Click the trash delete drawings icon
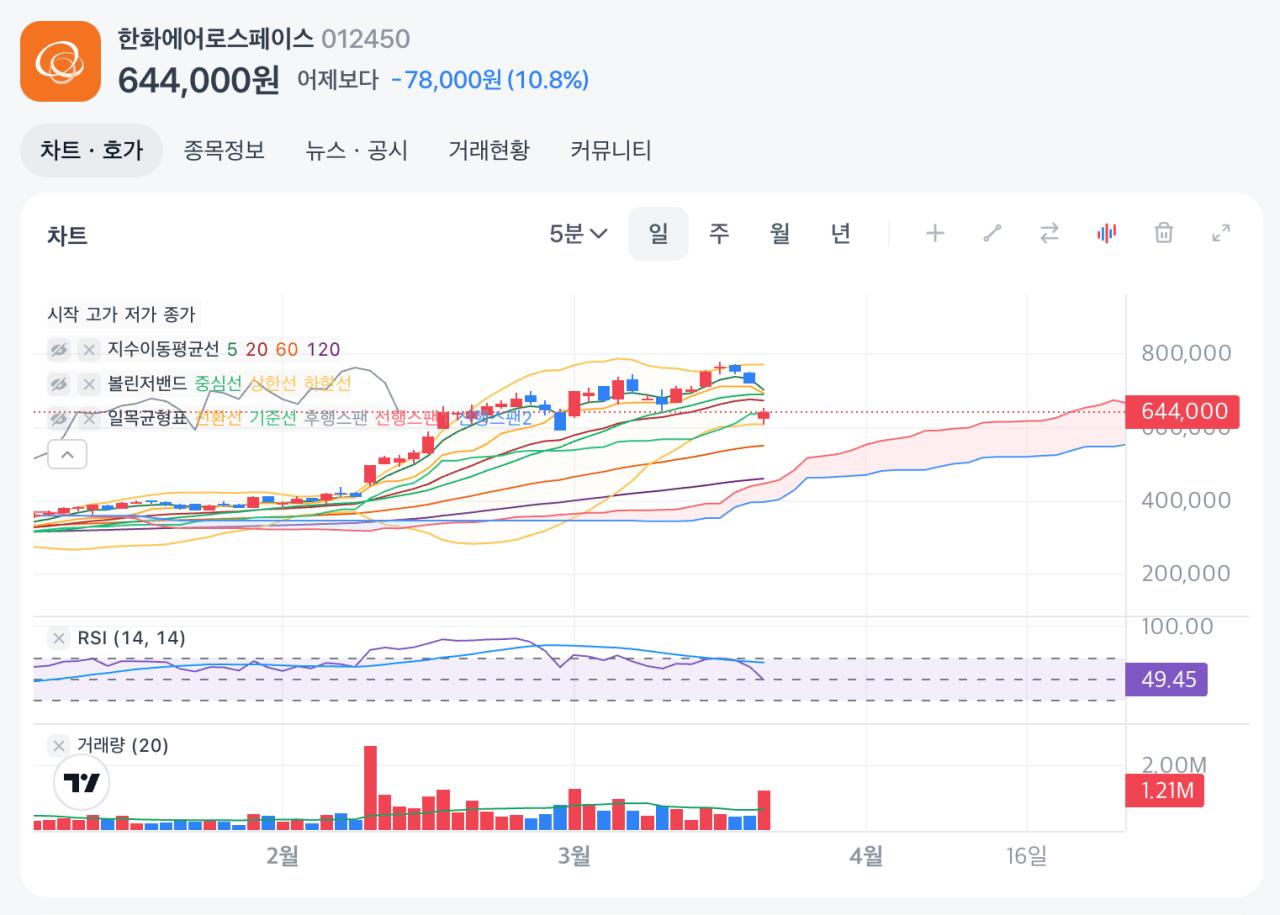The height and width of the screenshot is (915, 1280). pyautogui.click(x=1164, y=234)
